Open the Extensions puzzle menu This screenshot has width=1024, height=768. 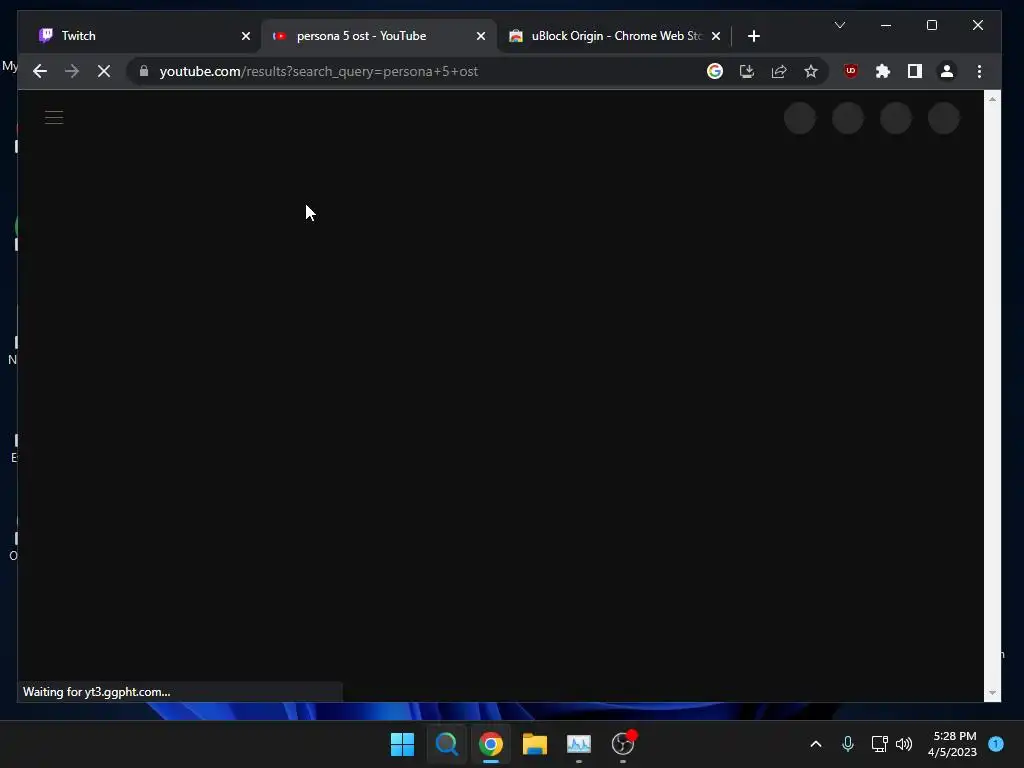[x=883, y=71]
